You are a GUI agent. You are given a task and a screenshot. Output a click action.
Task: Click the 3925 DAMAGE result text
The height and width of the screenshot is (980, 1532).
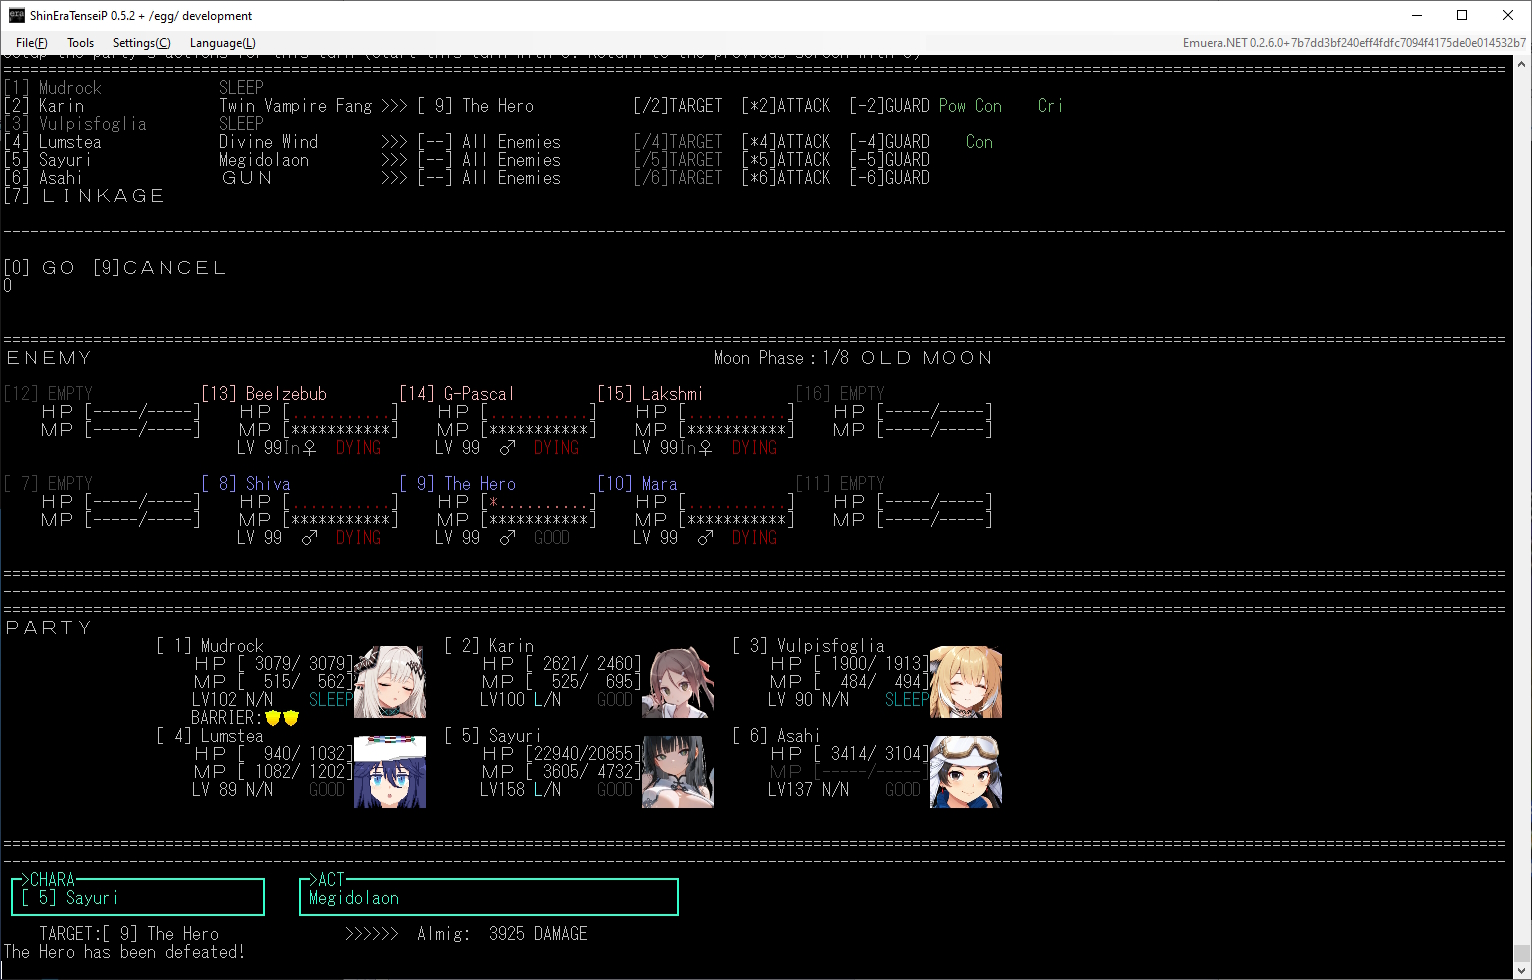coord(538,934)
